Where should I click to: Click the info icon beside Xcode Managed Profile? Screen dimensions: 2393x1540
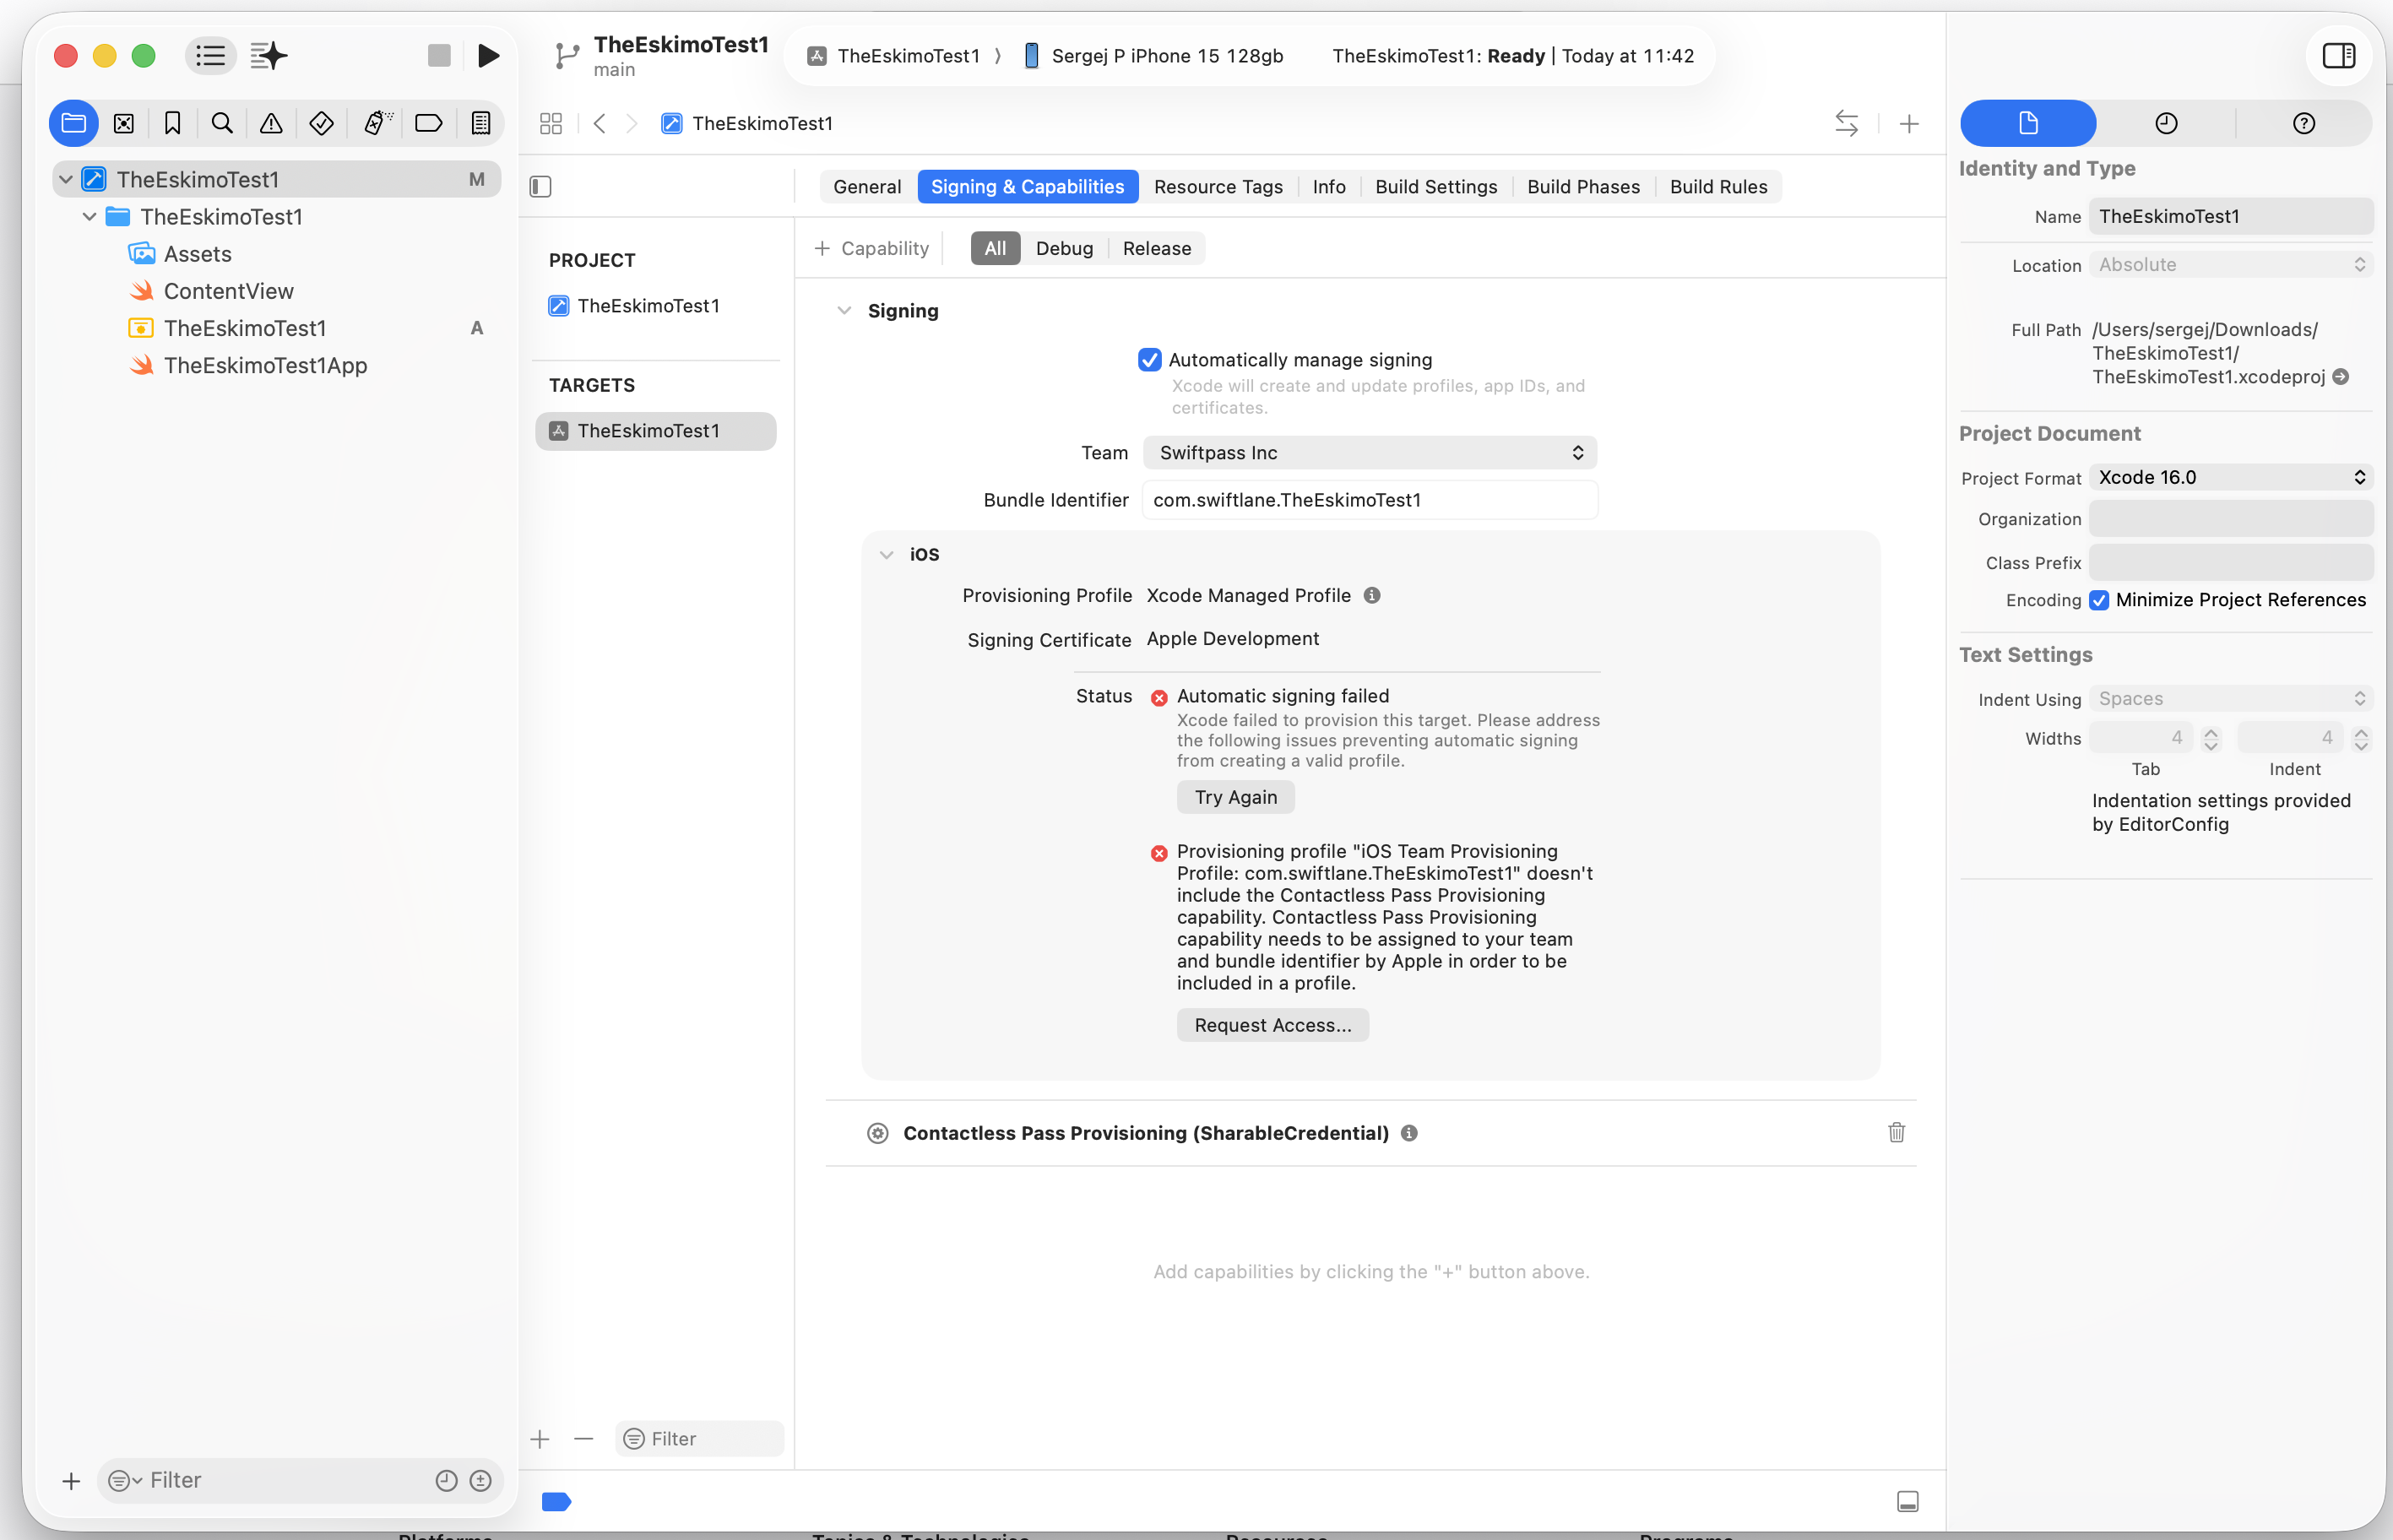(1372, 595)
